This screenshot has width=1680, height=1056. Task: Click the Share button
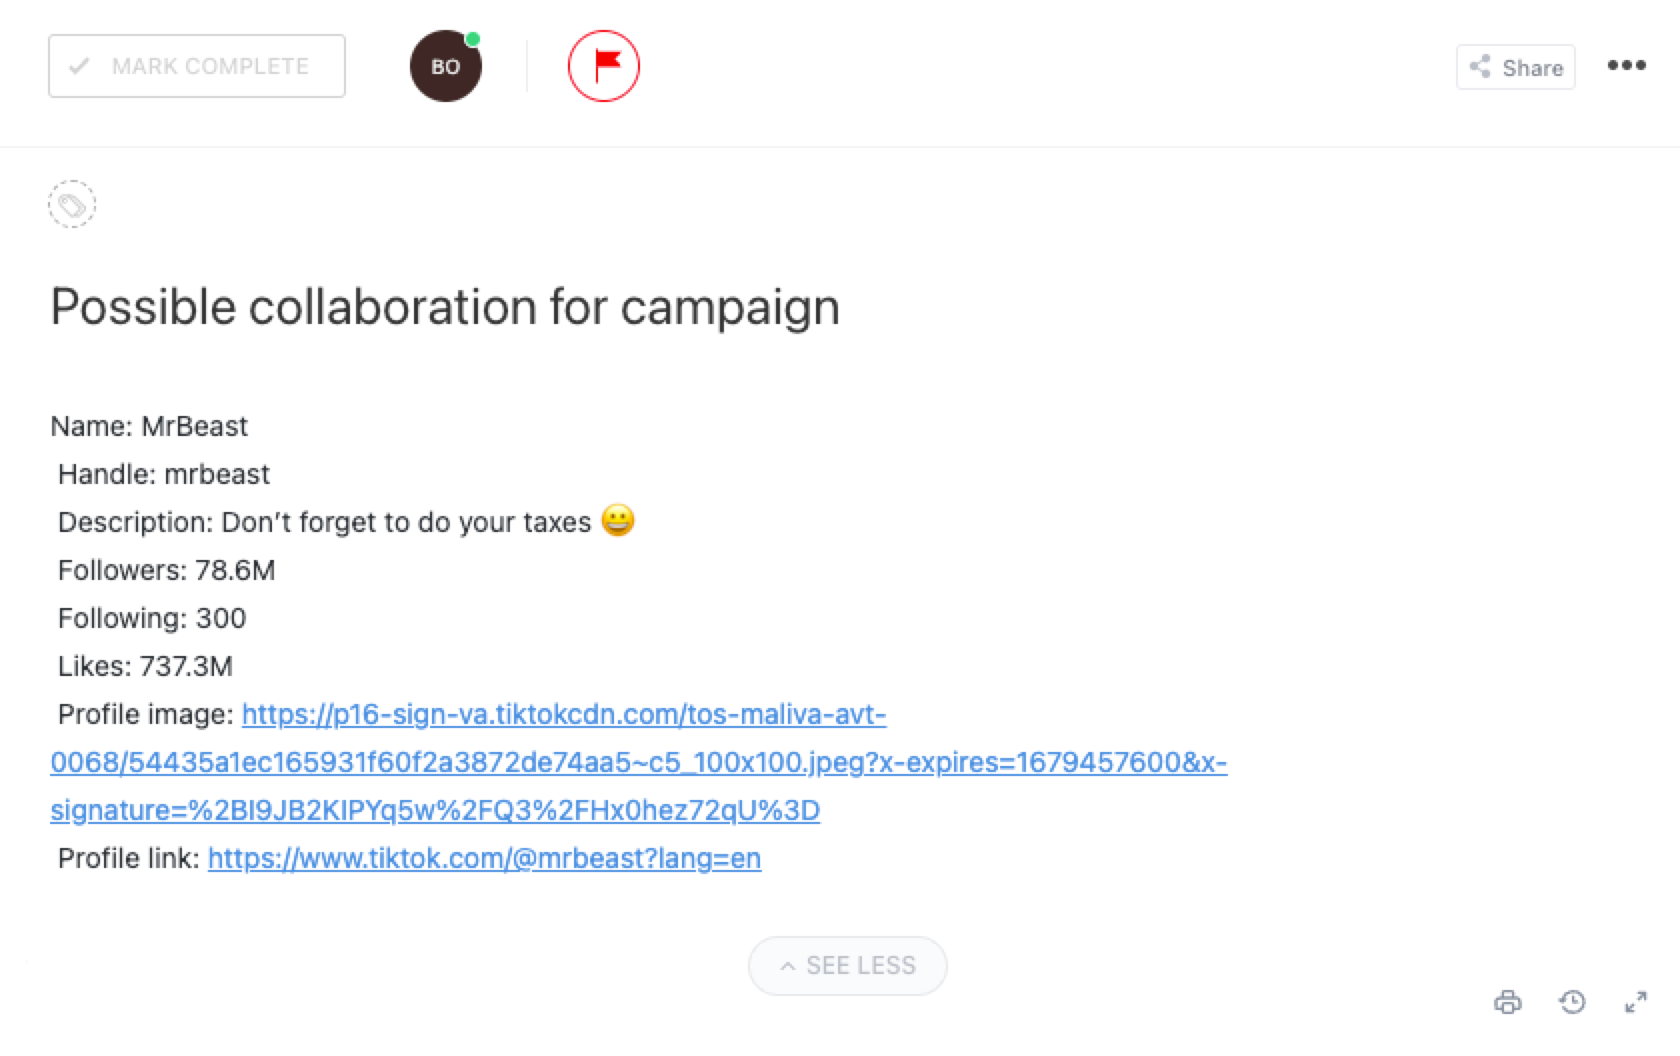pos(1516,67)
